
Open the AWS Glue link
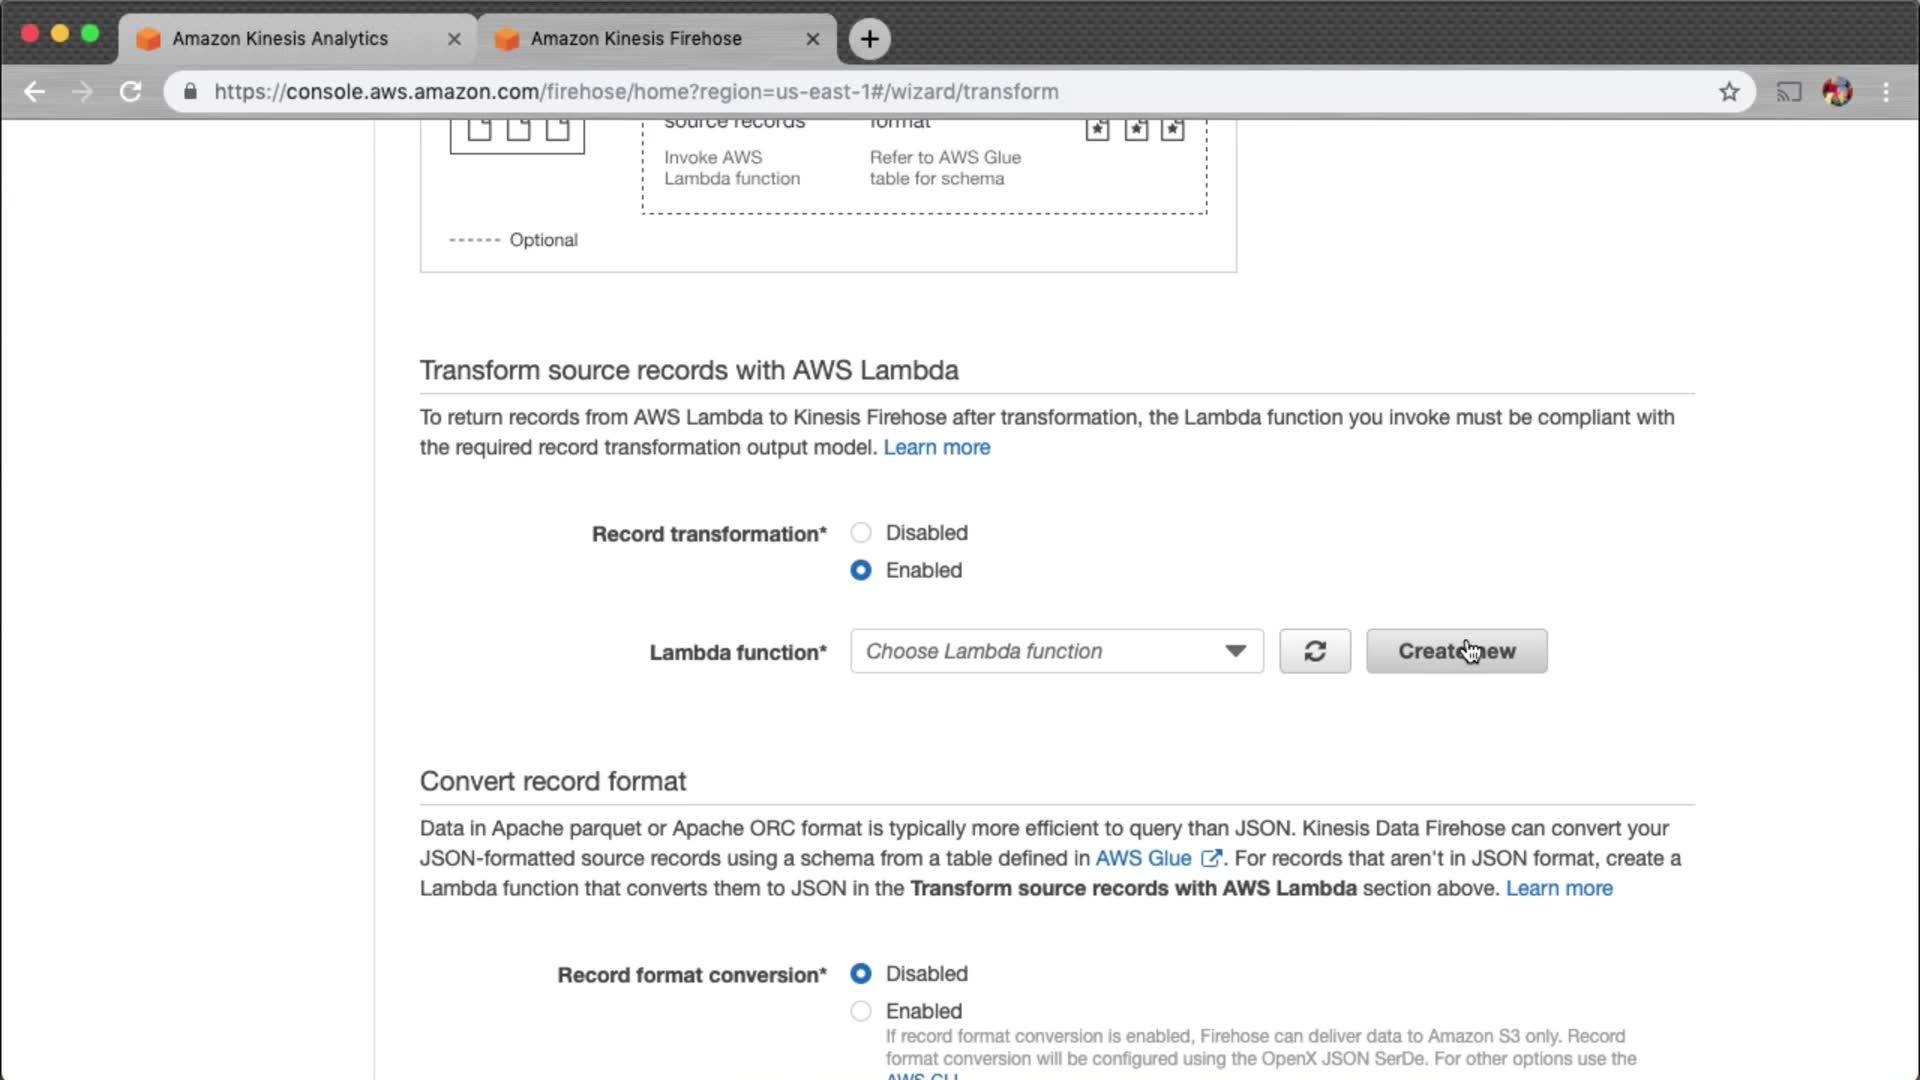(x=1143, y=858)
